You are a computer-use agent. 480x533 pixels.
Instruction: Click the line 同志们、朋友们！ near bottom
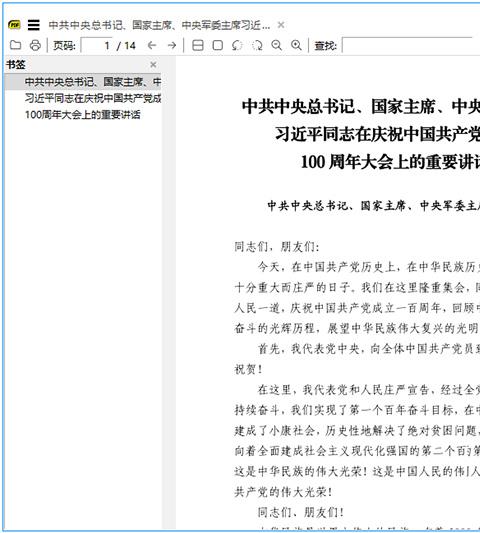(301, 512)
